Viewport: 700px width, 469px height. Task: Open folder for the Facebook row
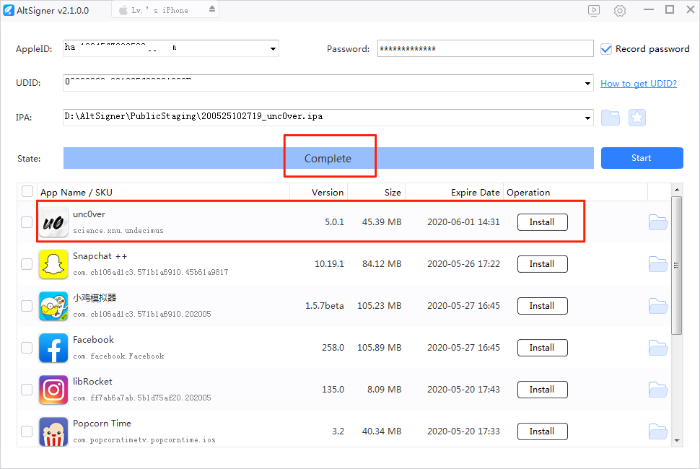tap(658, 348)
